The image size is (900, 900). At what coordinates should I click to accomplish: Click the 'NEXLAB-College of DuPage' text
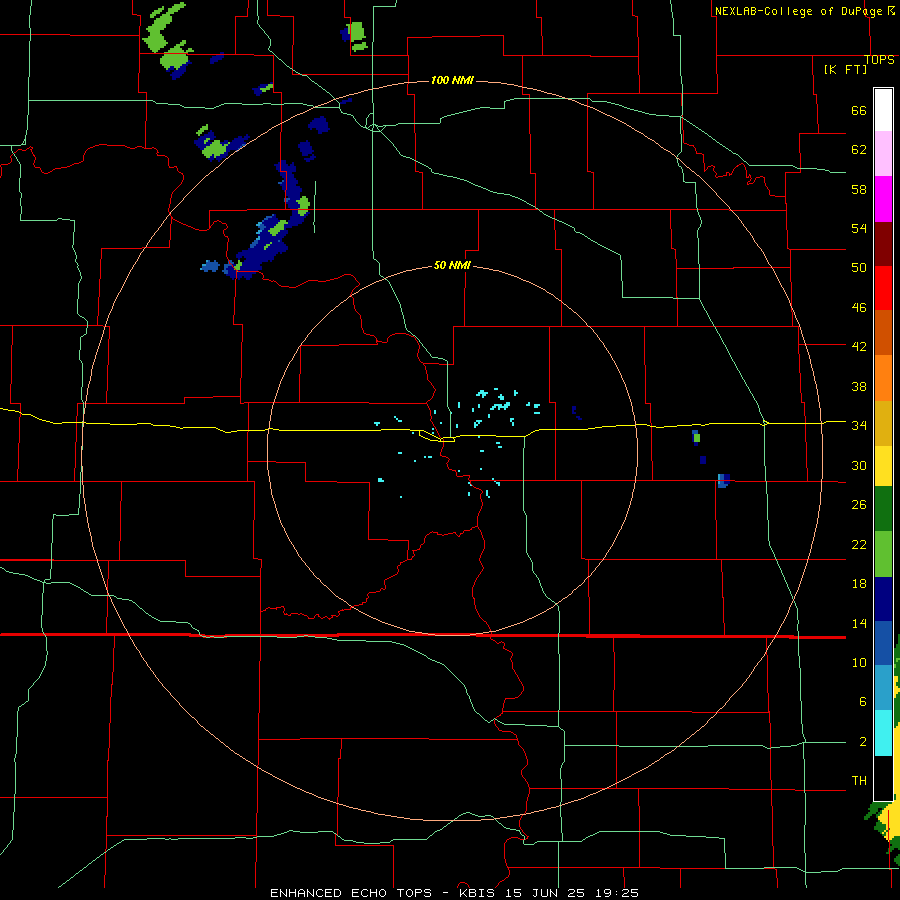point(800,11)
